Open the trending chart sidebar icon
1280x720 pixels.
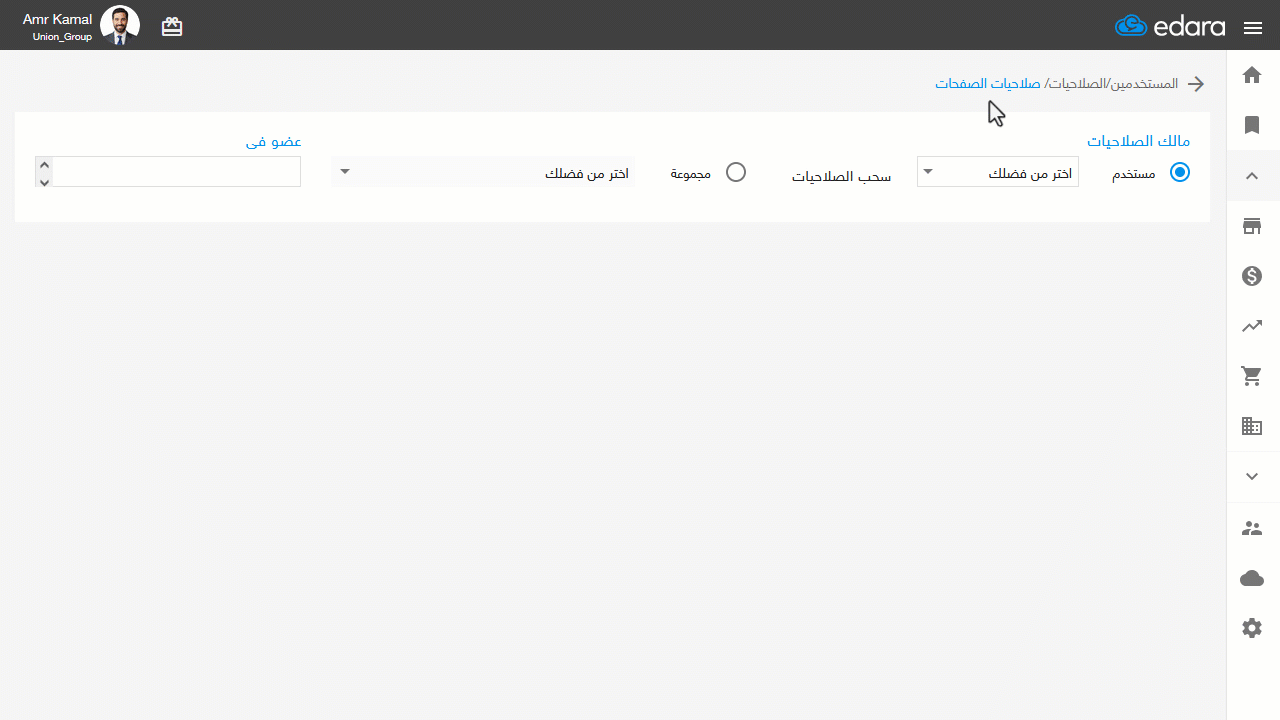tap(1252, 326)
